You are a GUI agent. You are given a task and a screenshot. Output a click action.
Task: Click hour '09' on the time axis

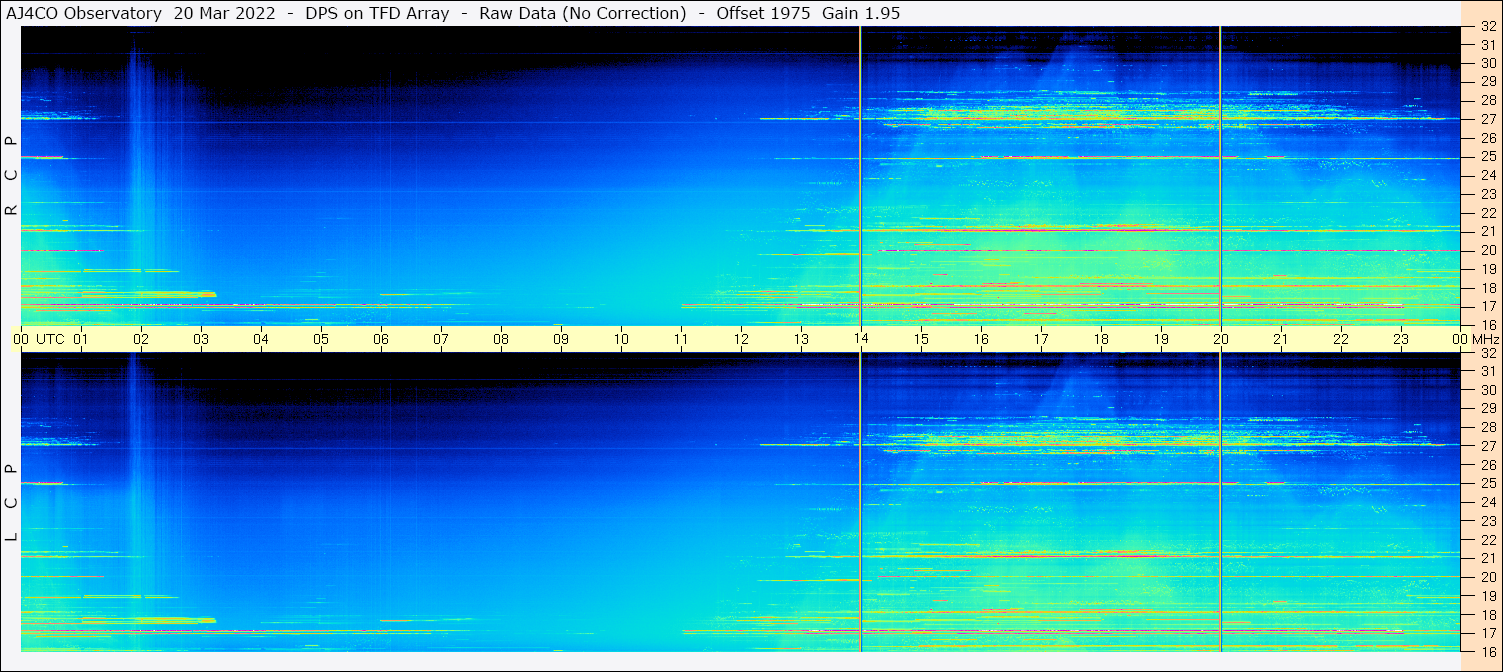click(x=561, y=339)
